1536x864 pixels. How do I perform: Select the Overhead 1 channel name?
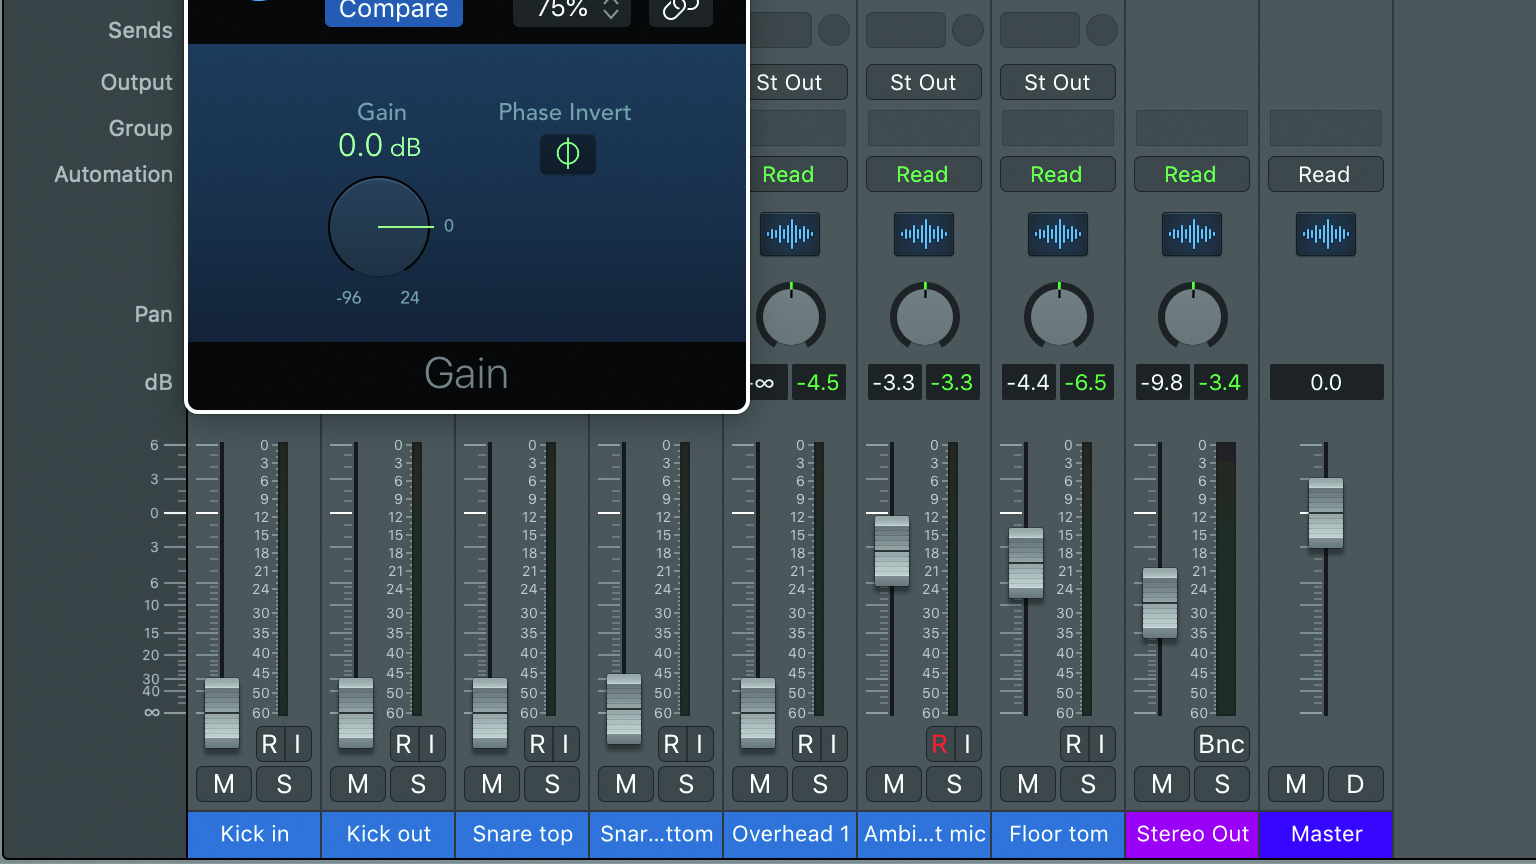791,834
